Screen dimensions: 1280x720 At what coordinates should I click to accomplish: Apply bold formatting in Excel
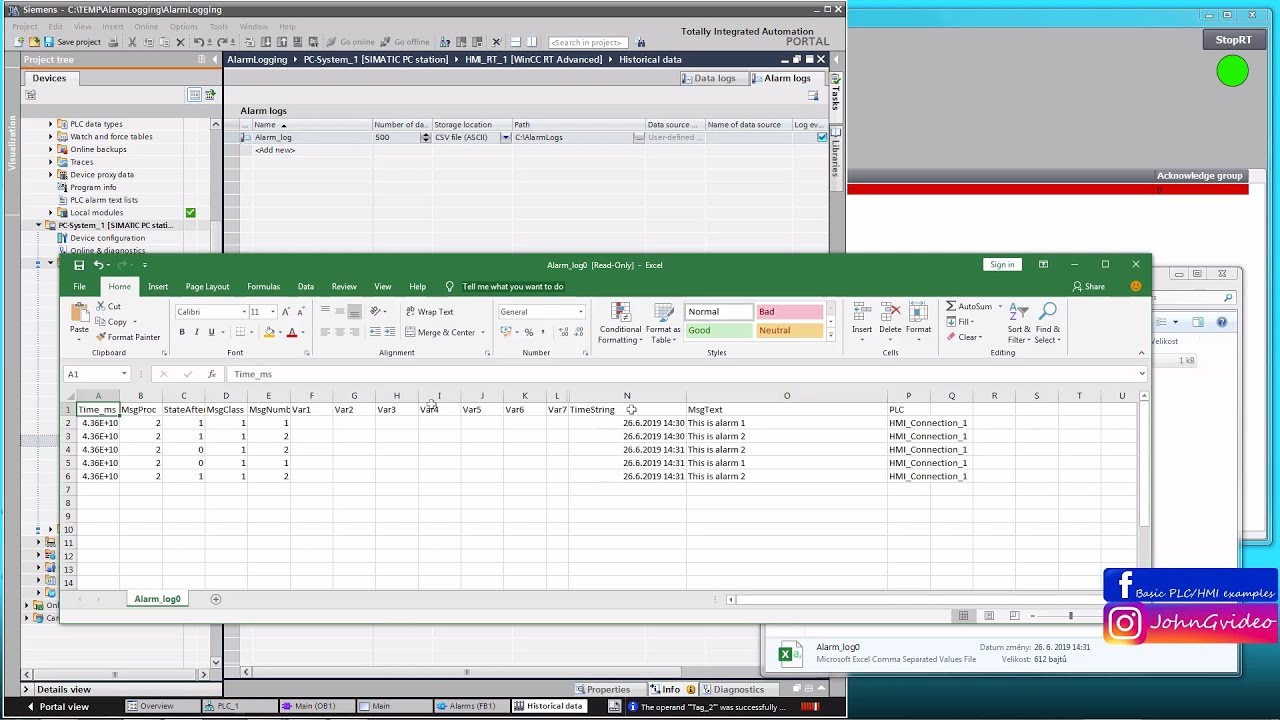point(182,332)
